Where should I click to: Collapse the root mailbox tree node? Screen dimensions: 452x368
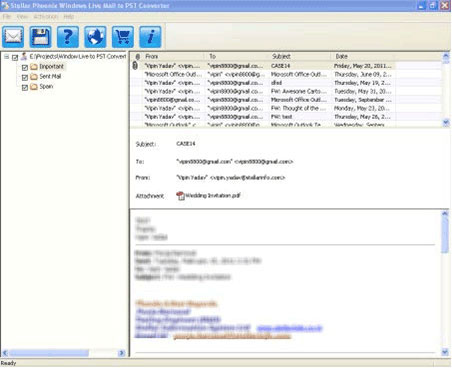[6, 57]
